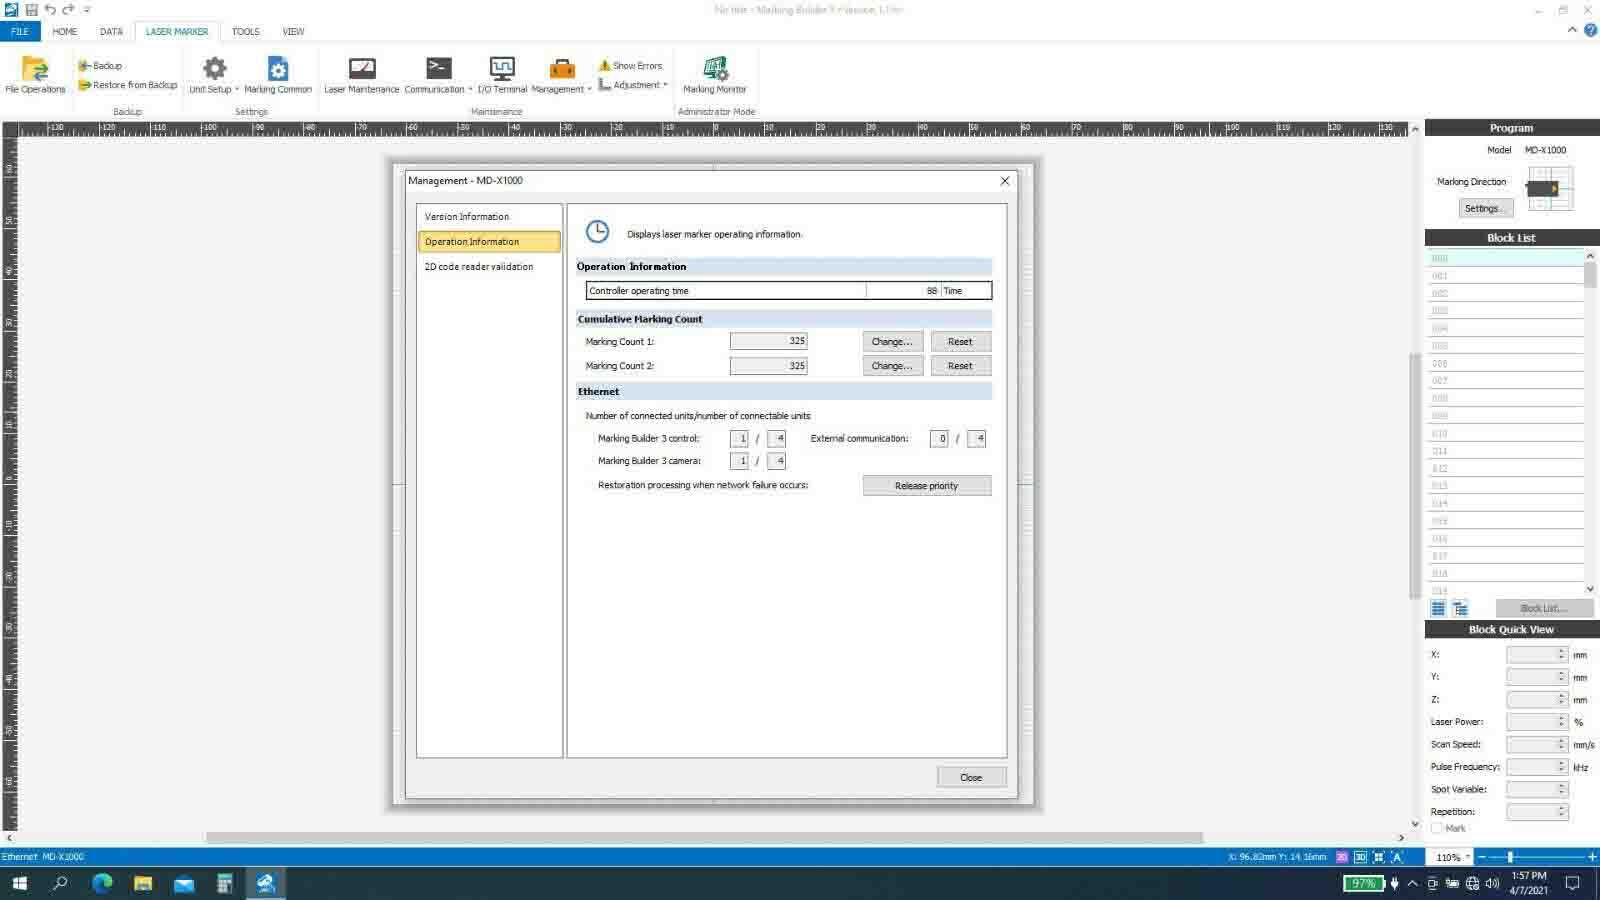Open the Calculator from the taskbar

pos(225,883)
